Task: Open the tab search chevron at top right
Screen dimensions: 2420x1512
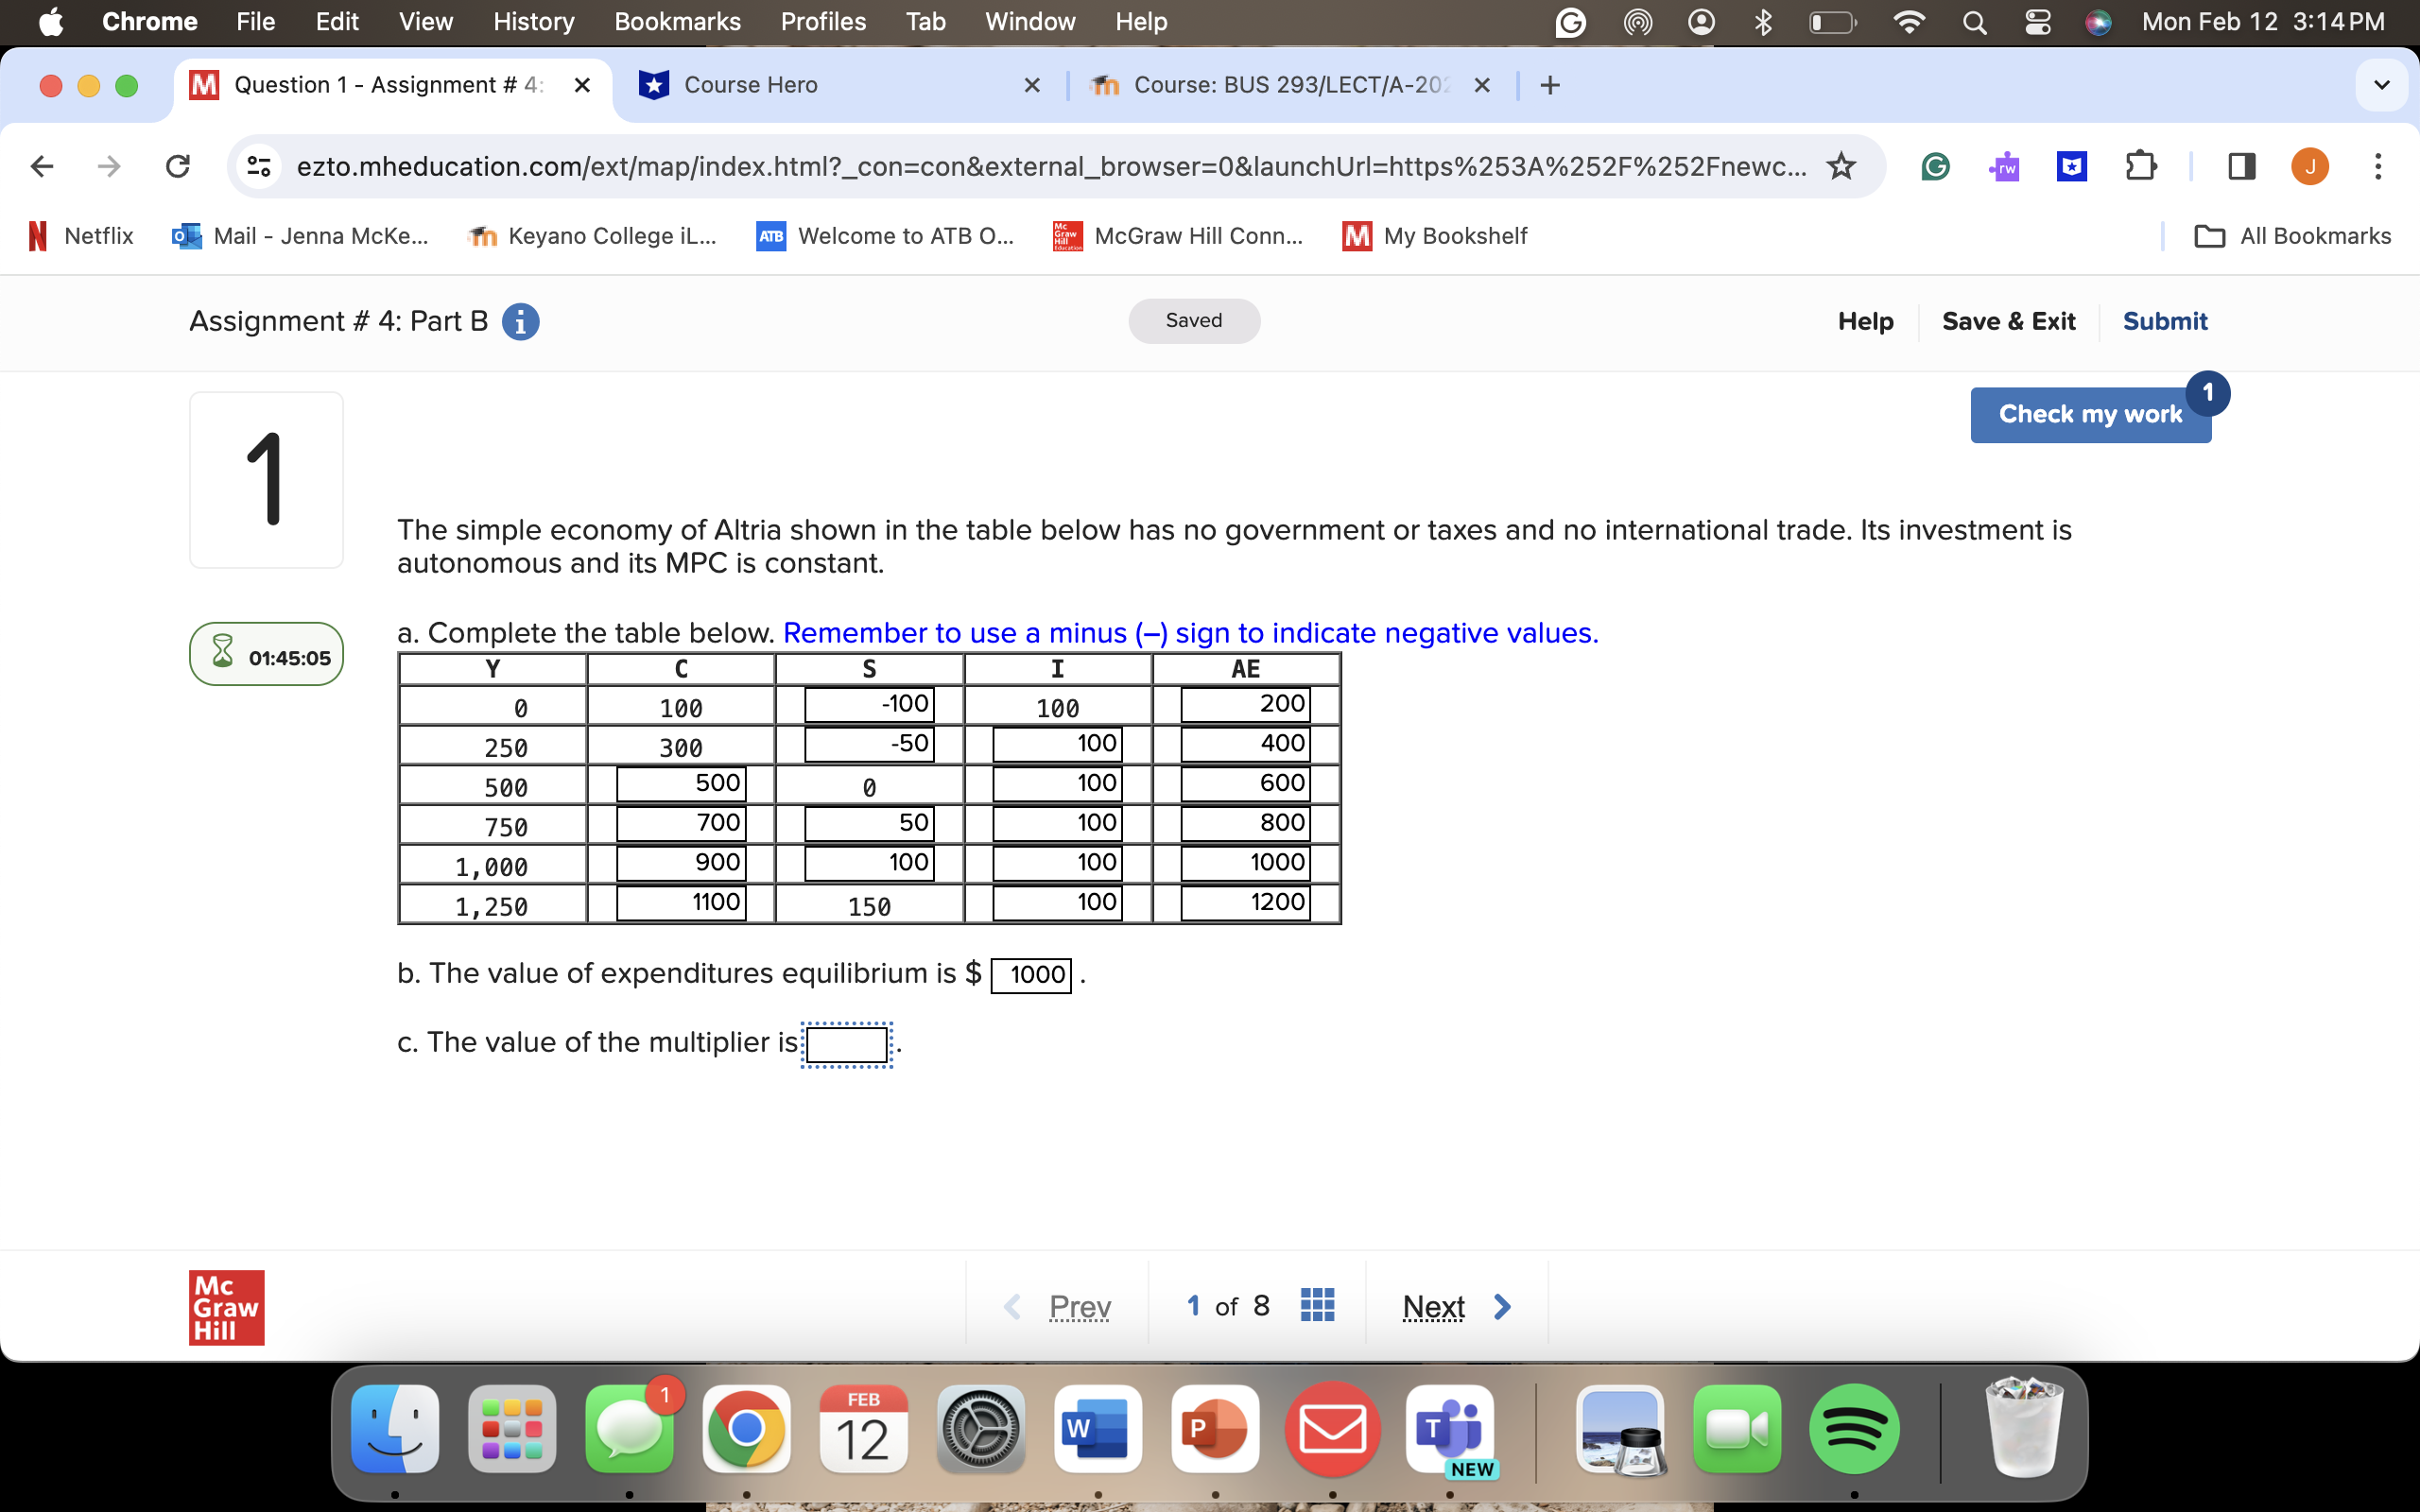Action: [2383, 85]
